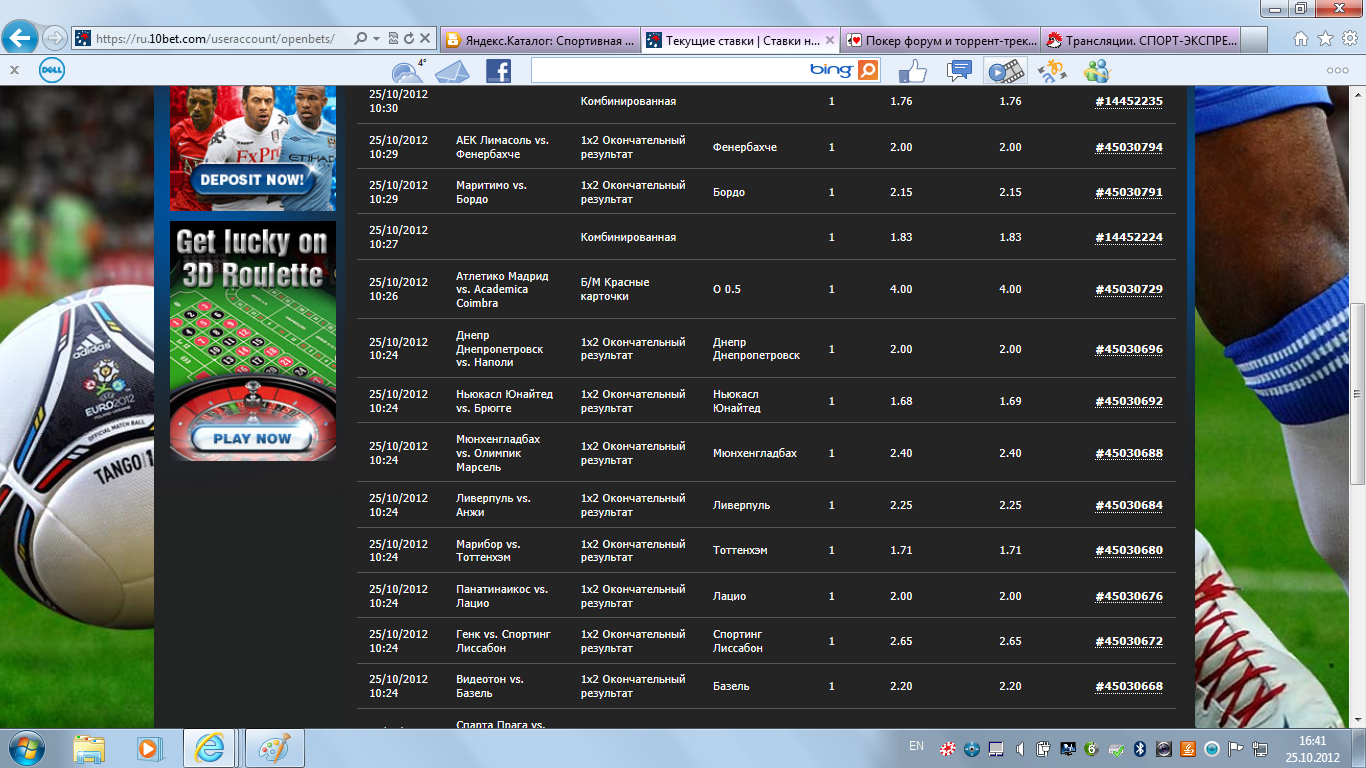Click the thumbs-up like icon
1366x768 pixels.
pos(912,71)
